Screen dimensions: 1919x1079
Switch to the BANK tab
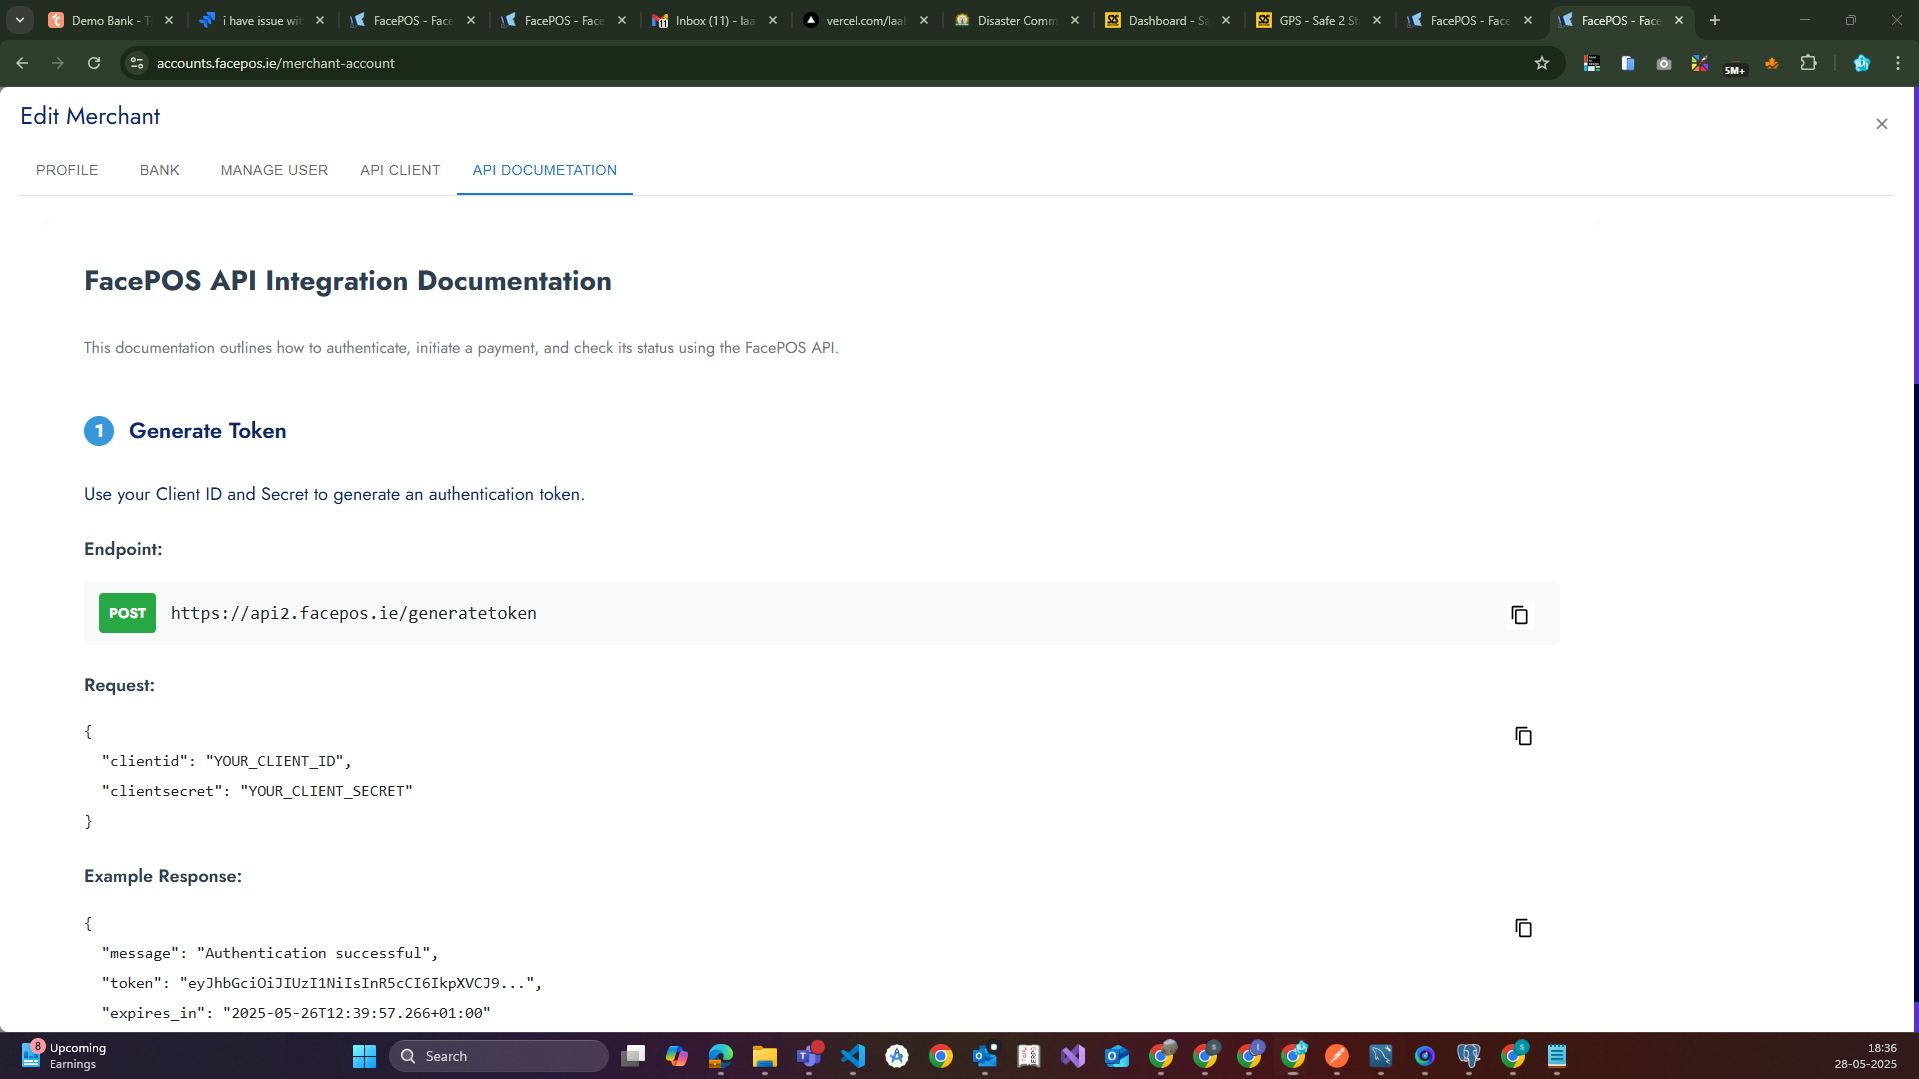tap(160, 170)
